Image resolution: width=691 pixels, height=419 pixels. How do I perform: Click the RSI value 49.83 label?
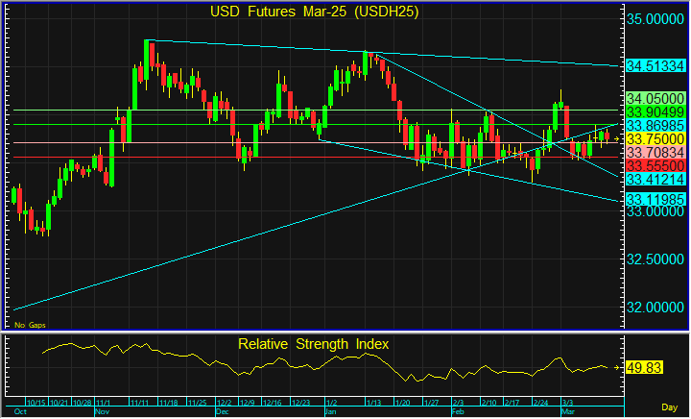coord(644,367)
